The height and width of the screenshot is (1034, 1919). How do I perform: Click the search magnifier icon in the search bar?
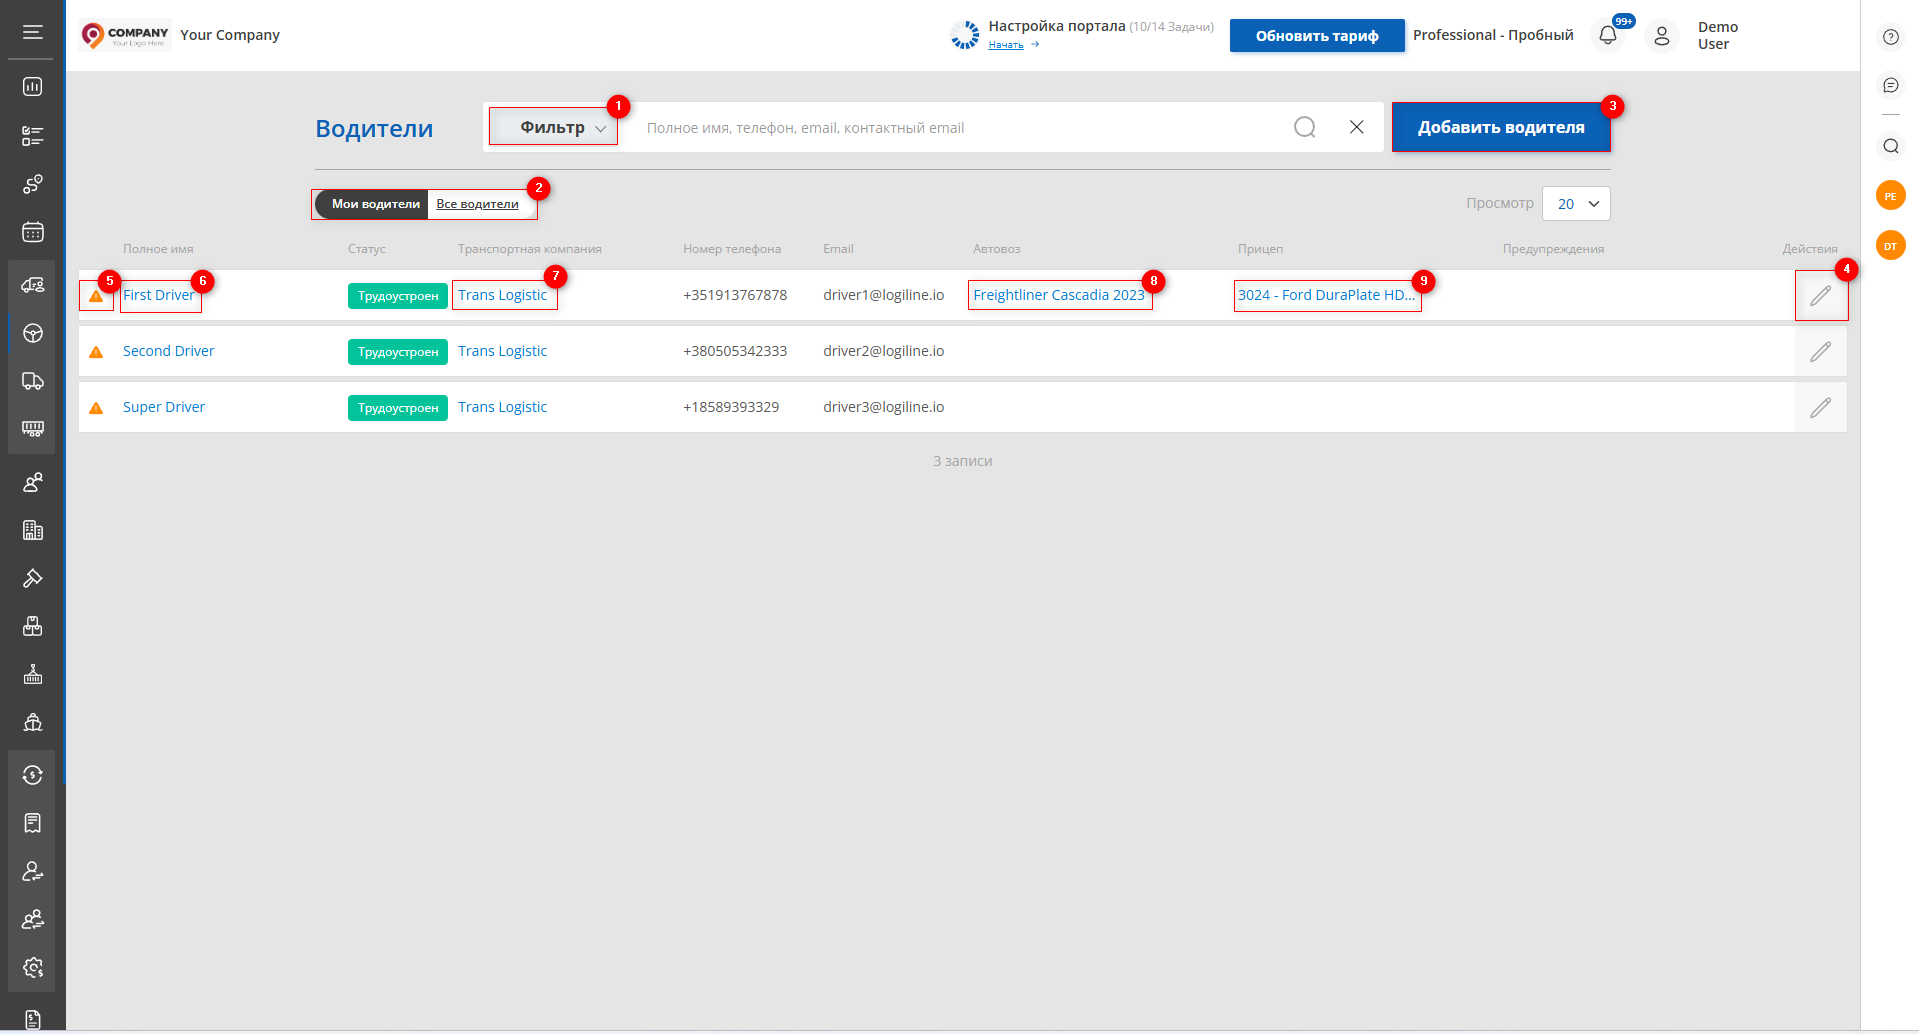pyautogui.click(x=1304, y=127)
